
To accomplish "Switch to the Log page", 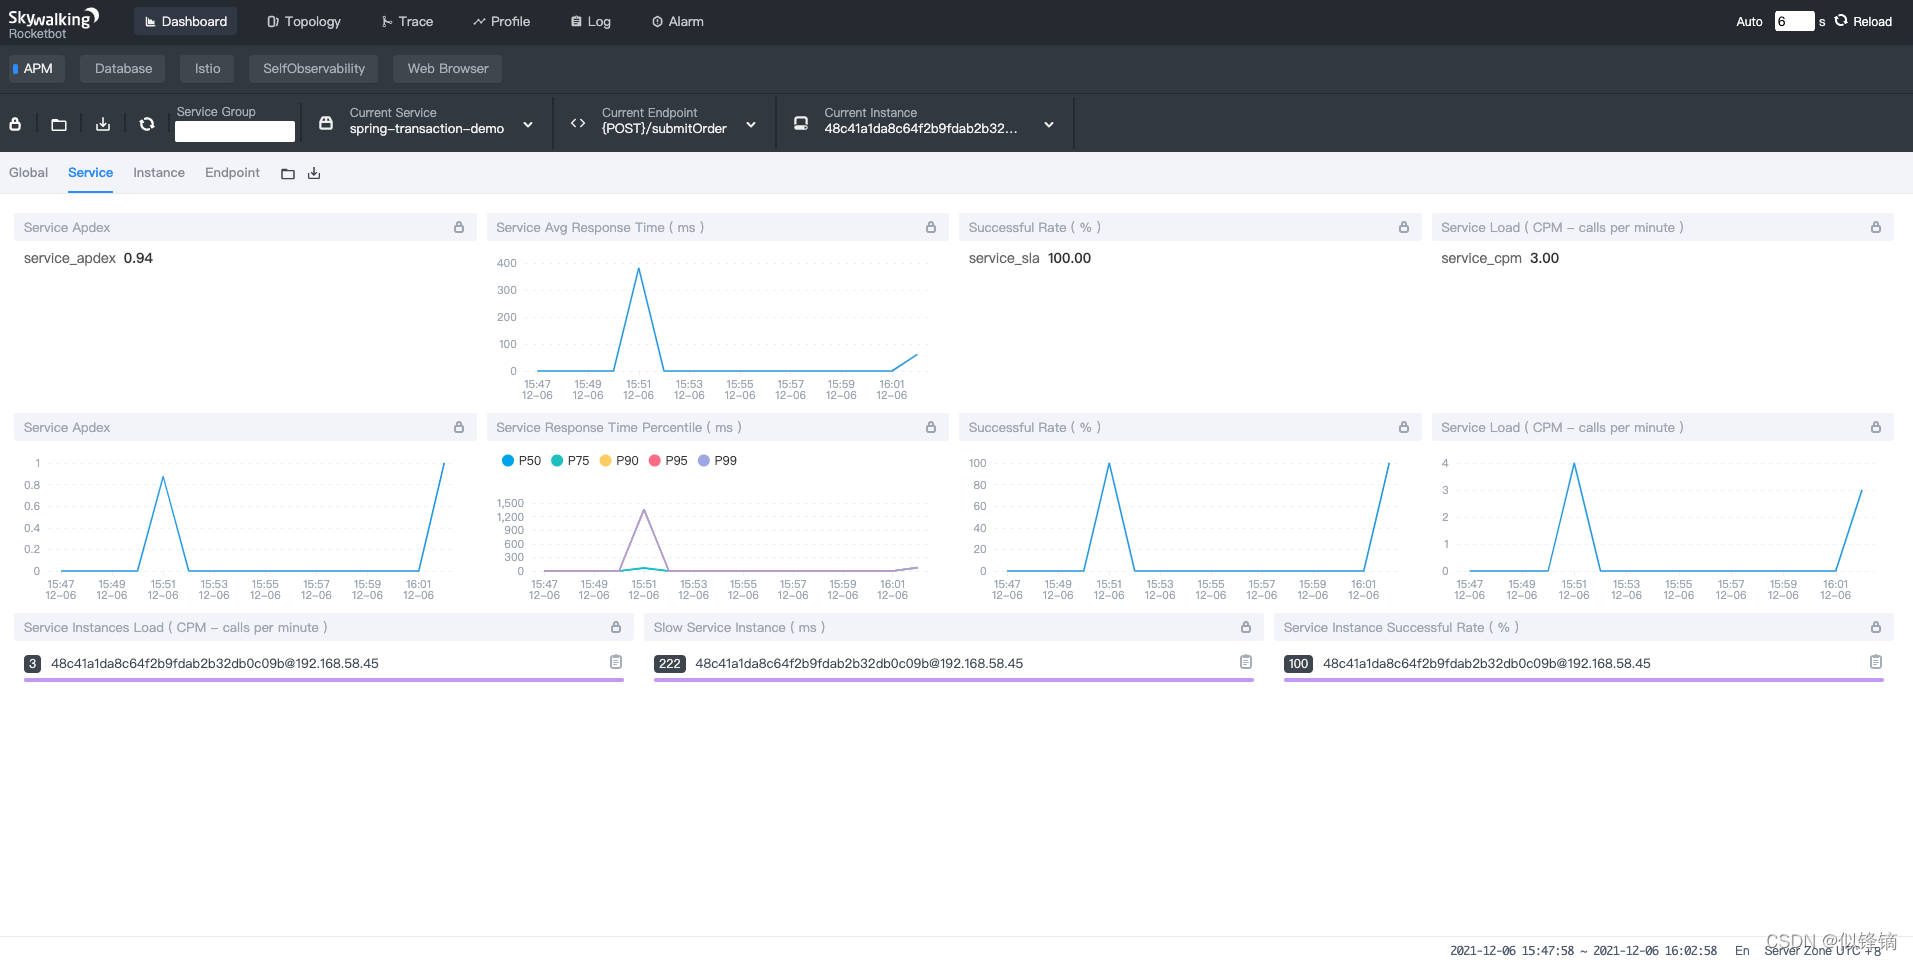I will [590, 21].
